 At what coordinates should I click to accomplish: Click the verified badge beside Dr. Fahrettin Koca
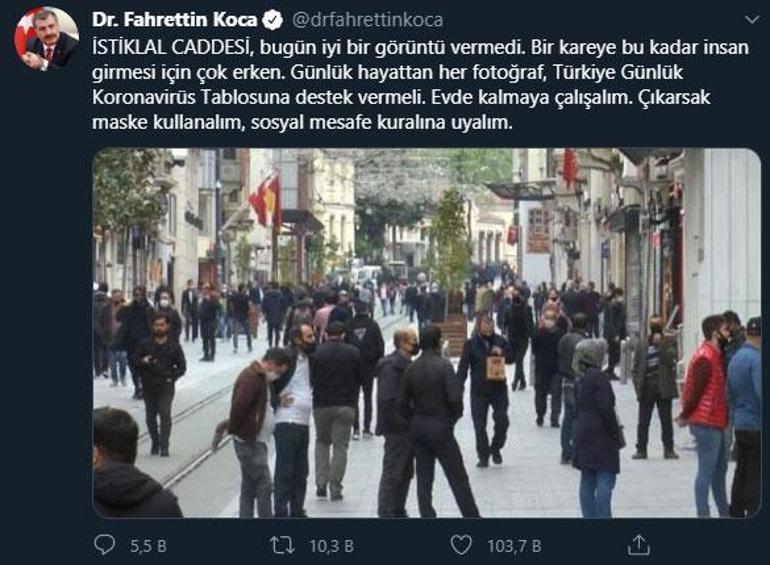click(x=273, y=20)
